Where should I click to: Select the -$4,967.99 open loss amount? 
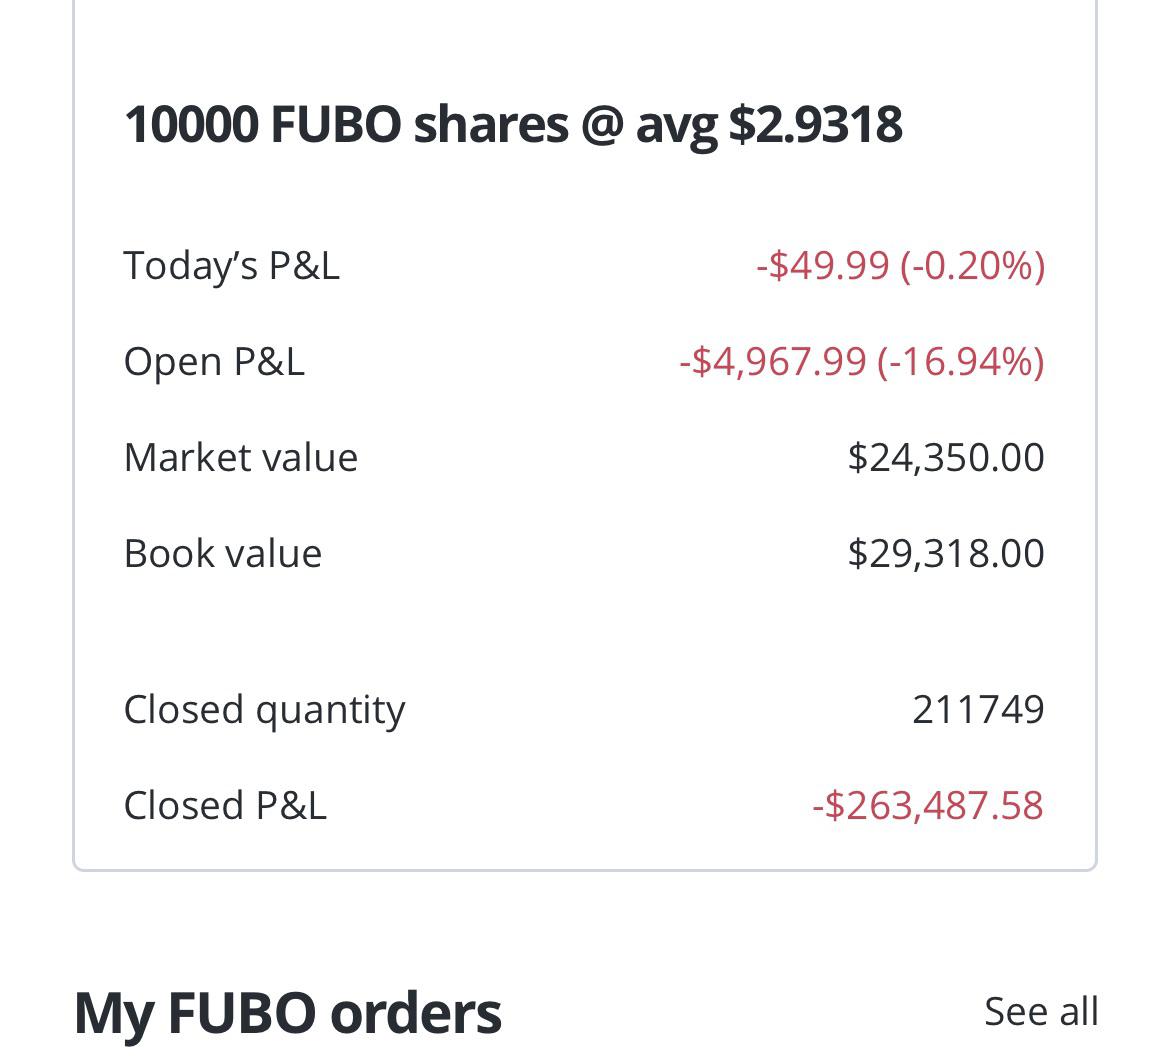click(773, 361)
